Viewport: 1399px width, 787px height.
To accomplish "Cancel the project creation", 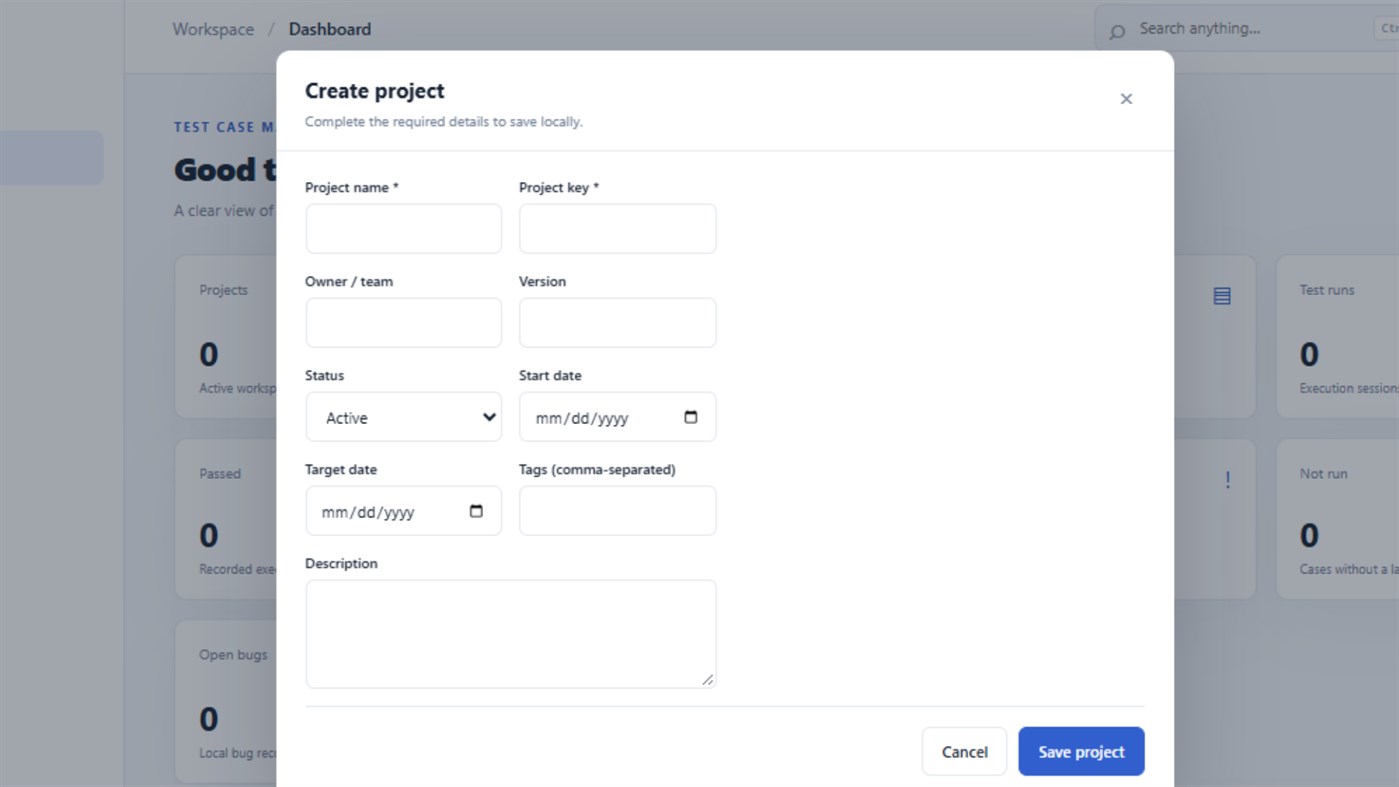I will point(964,752).
